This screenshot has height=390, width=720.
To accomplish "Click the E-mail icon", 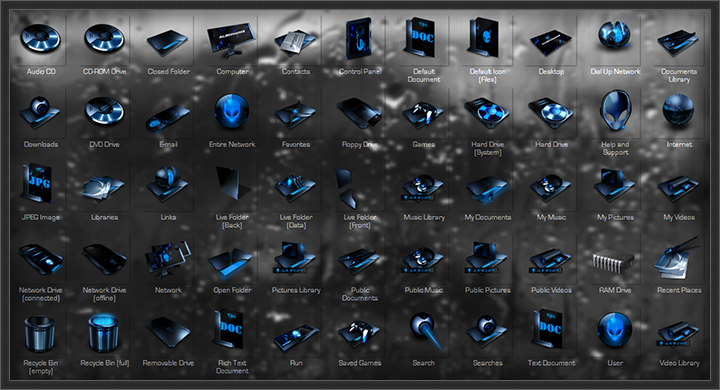I will [168, 118].
